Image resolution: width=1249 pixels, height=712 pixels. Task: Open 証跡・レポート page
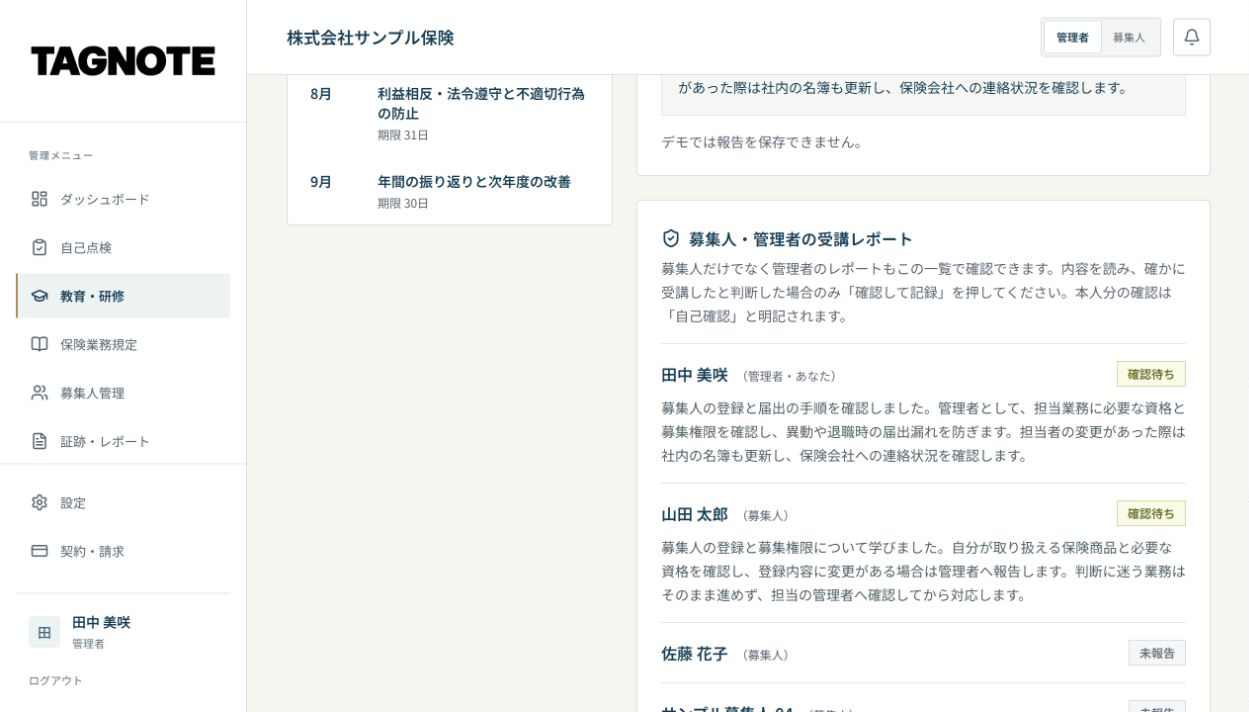point(123,441)
